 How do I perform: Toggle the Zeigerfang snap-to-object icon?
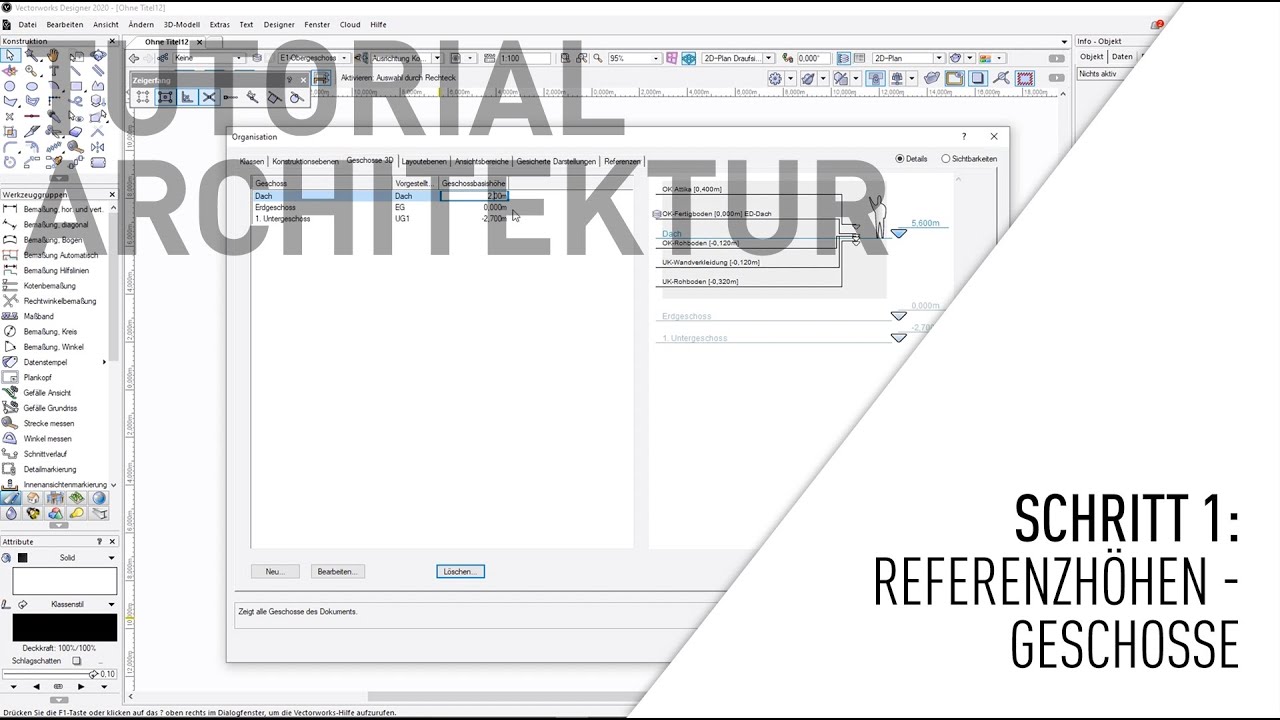tap(165, 97)
